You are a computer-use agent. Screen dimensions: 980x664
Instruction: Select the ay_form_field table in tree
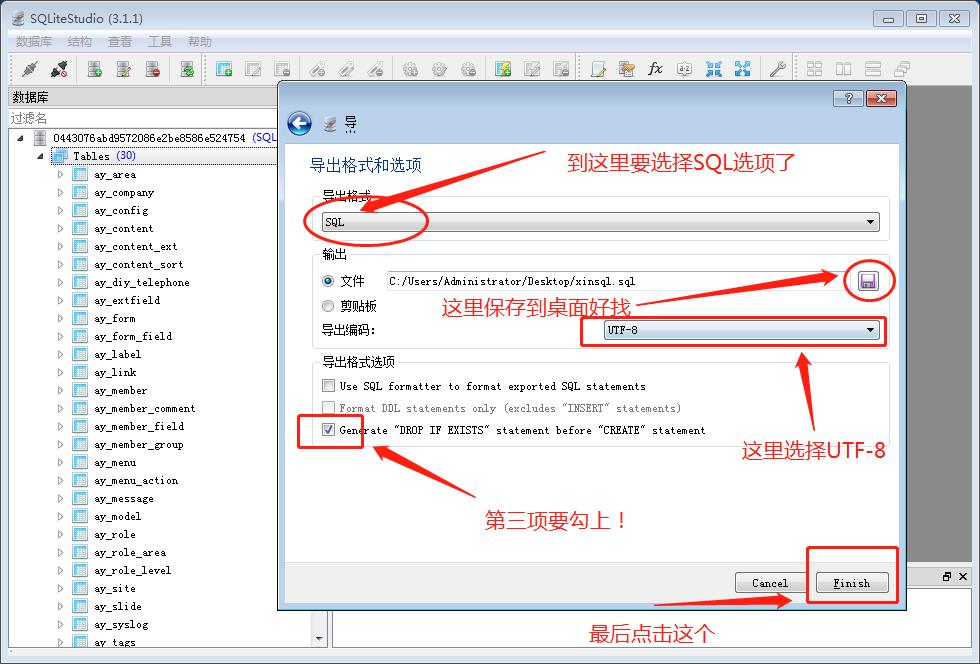click(x=133, y=336)
